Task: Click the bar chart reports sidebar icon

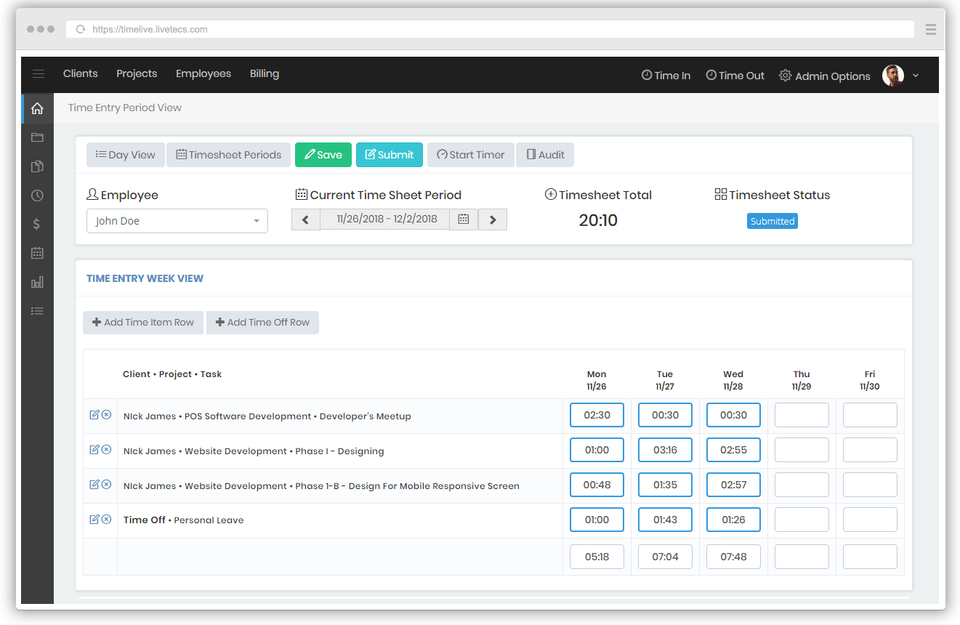Action: tap(37, 283)
